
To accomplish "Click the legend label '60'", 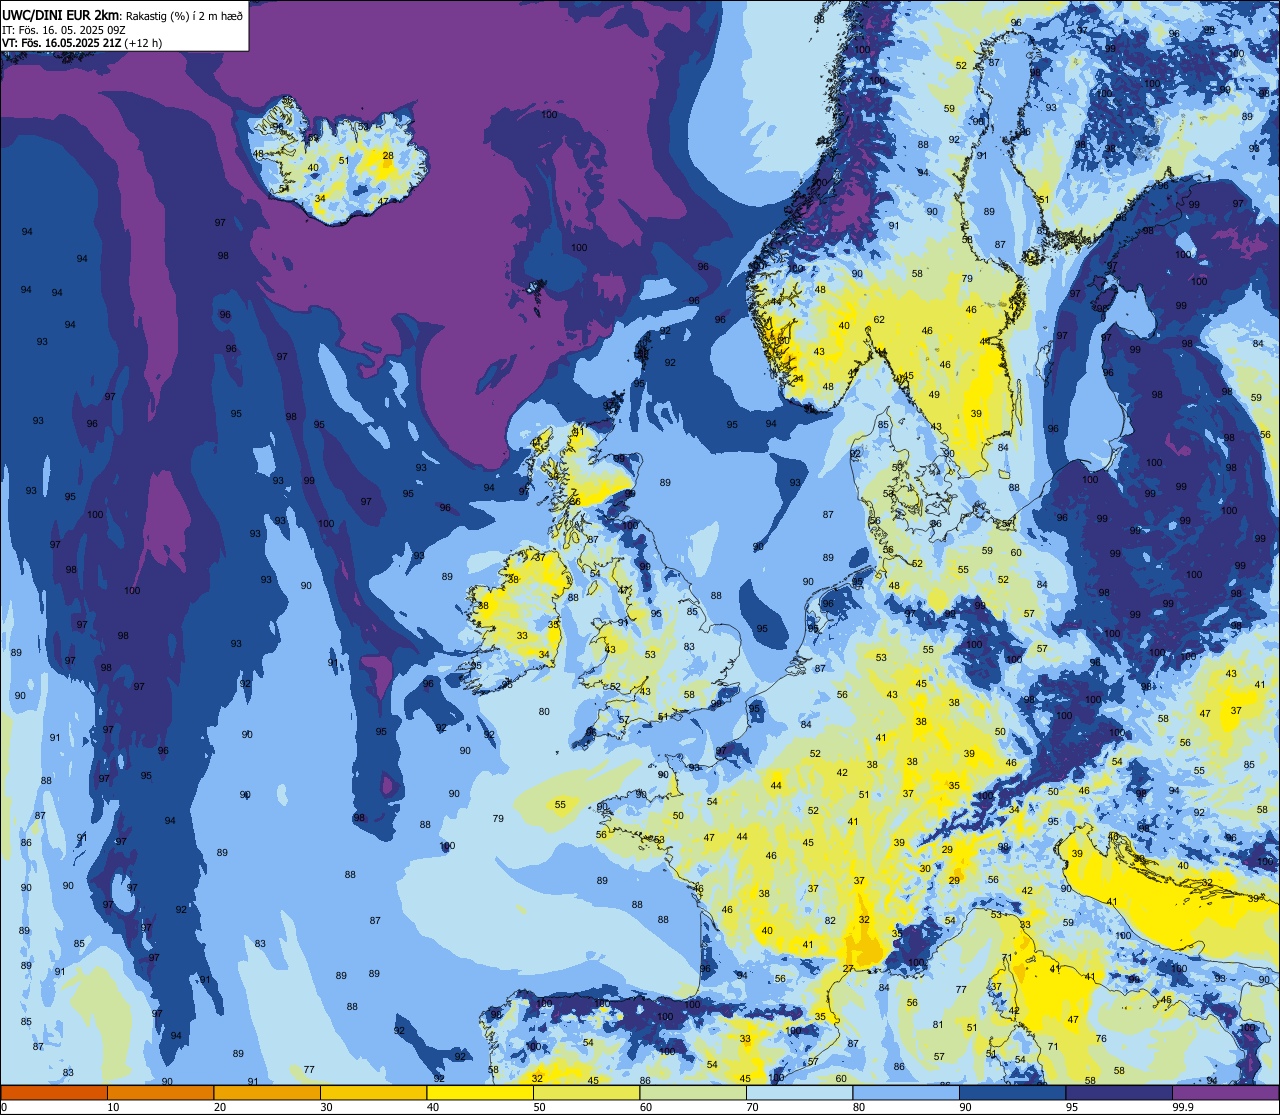I will point(645,1107).
